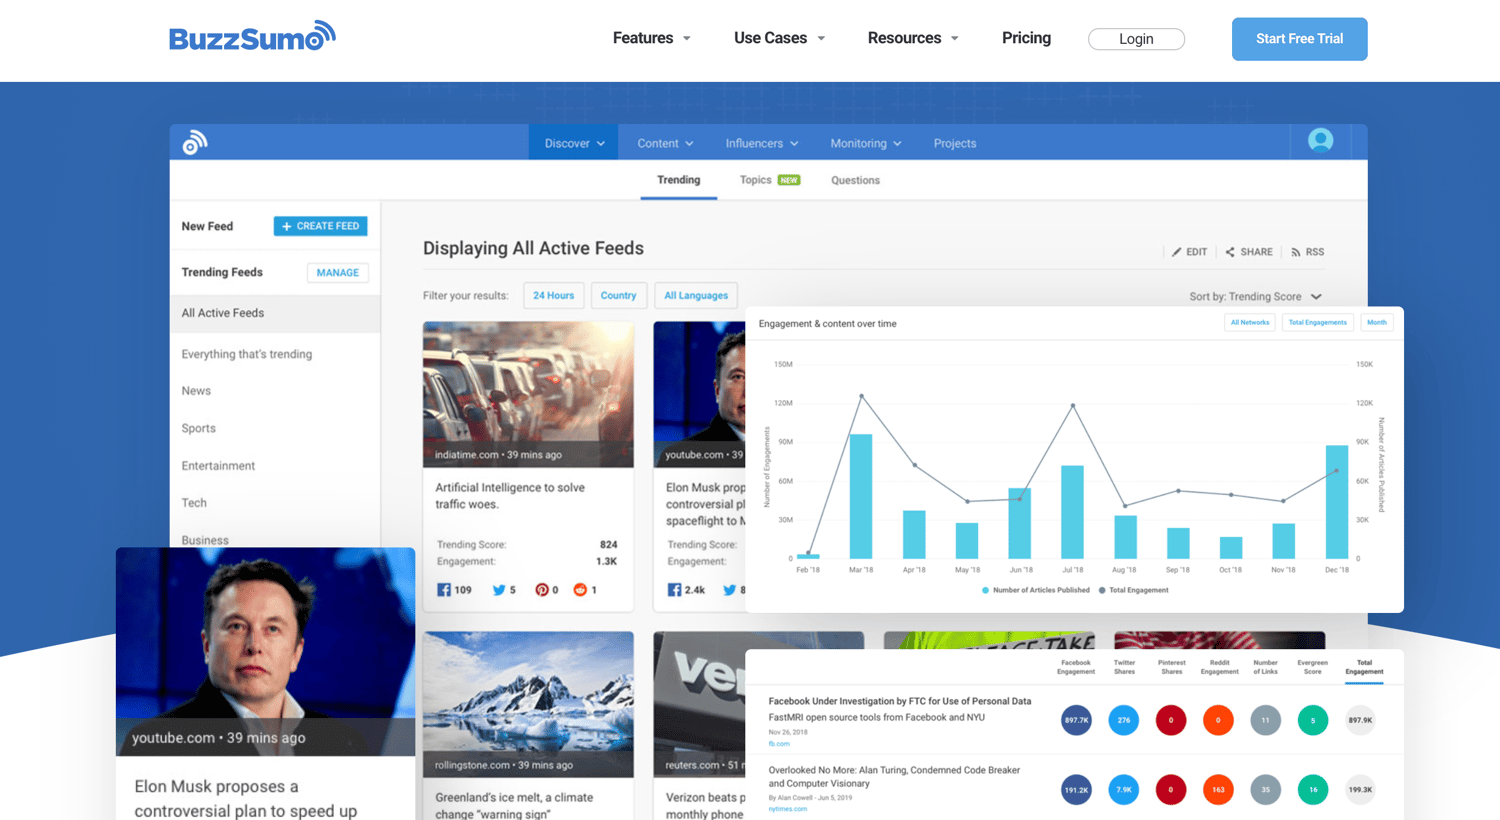This screenshot has width=1500, height=820.
Task: Click the Facebook icon beside count 2.4k
Action: click(674, 590)
